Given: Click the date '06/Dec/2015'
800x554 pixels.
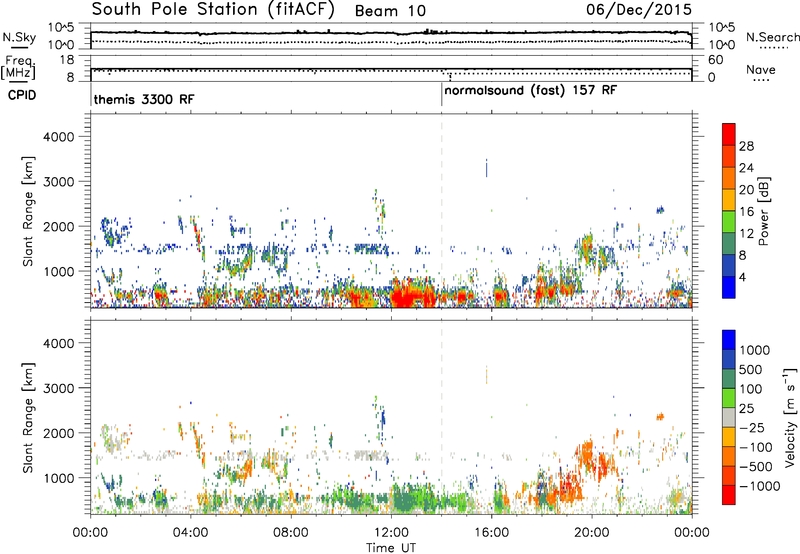Looking at the screenshot, I should 639,10.
